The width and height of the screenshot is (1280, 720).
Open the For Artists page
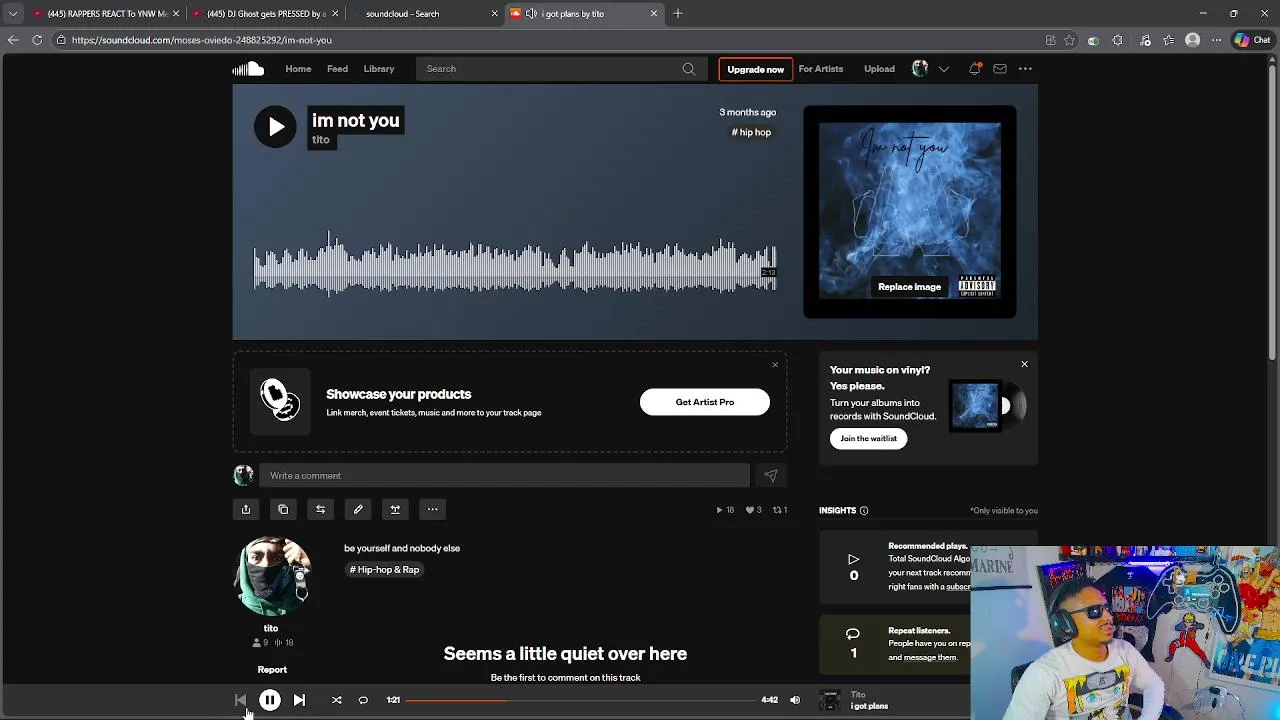(x=821, y=69)
